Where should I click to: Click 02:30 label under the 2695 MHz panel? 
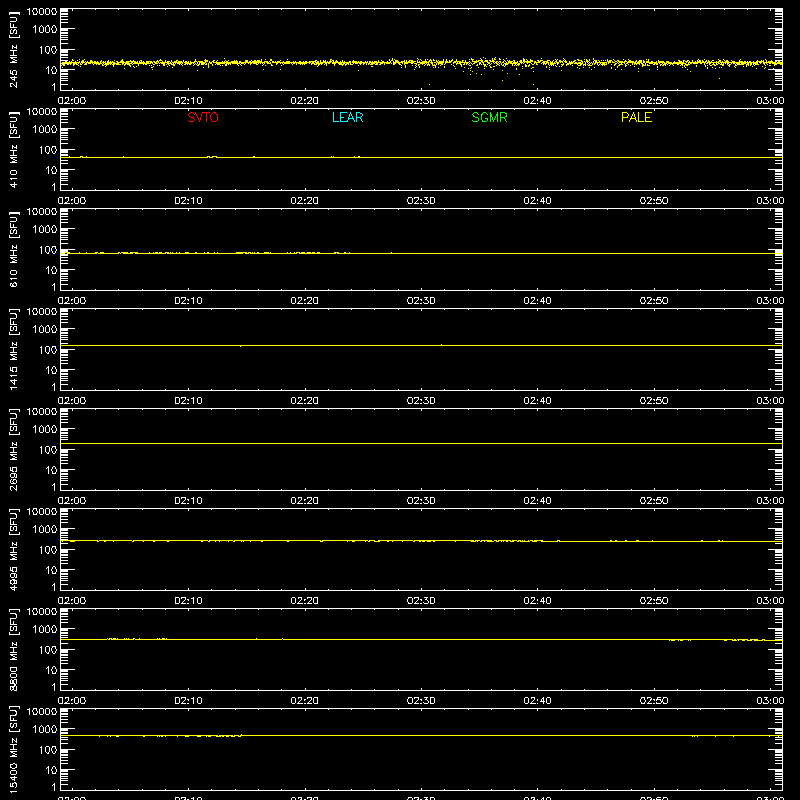421,501
